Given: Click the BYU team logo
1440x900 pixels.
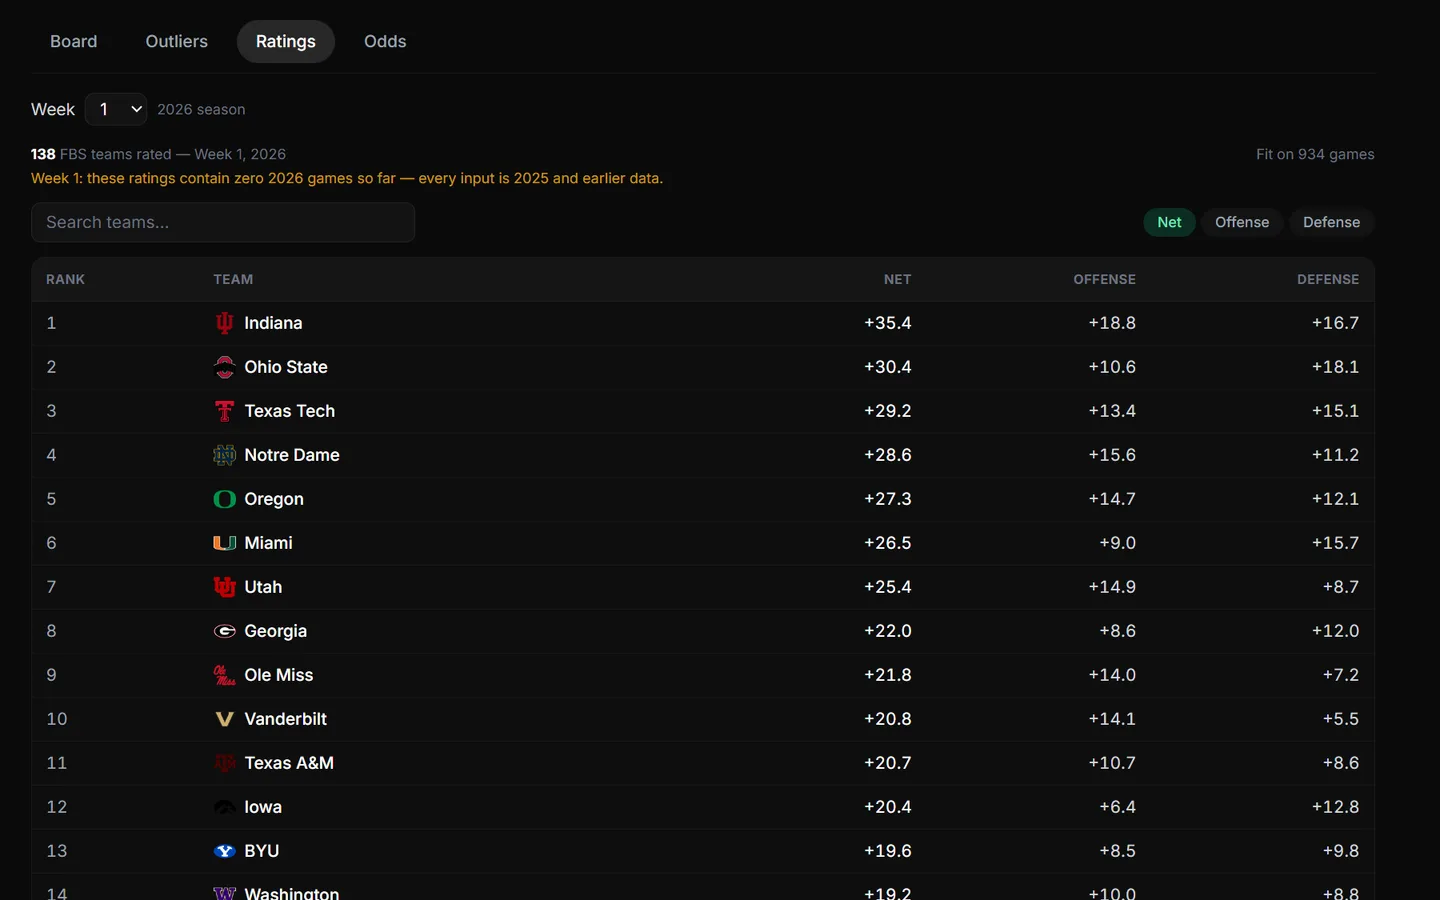Looking at the screenshot, I should coord(224,851).
